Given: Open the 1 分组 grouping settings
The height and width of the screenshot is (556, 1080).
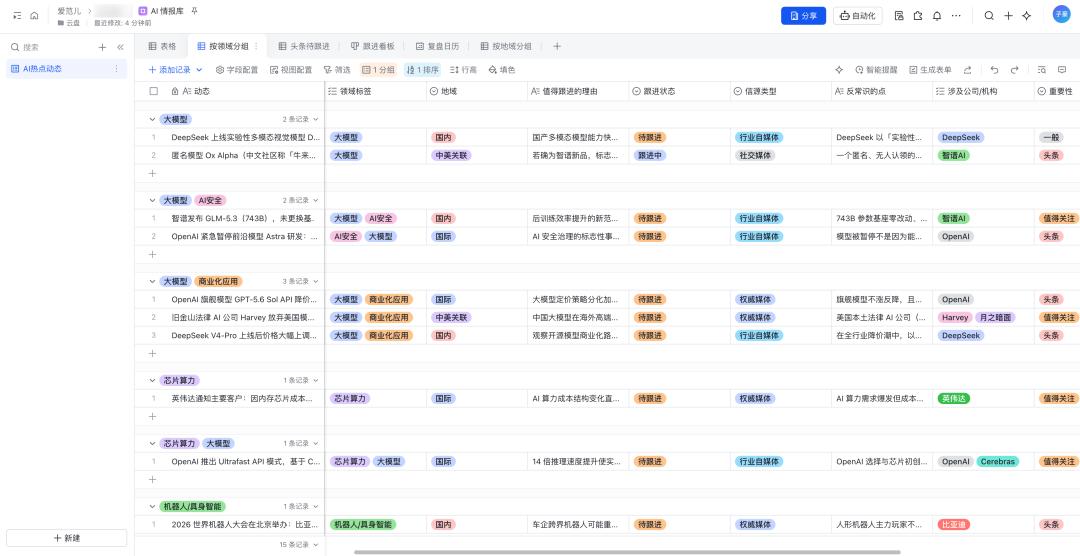Looking at the screenshot, I should click(378, 70).
